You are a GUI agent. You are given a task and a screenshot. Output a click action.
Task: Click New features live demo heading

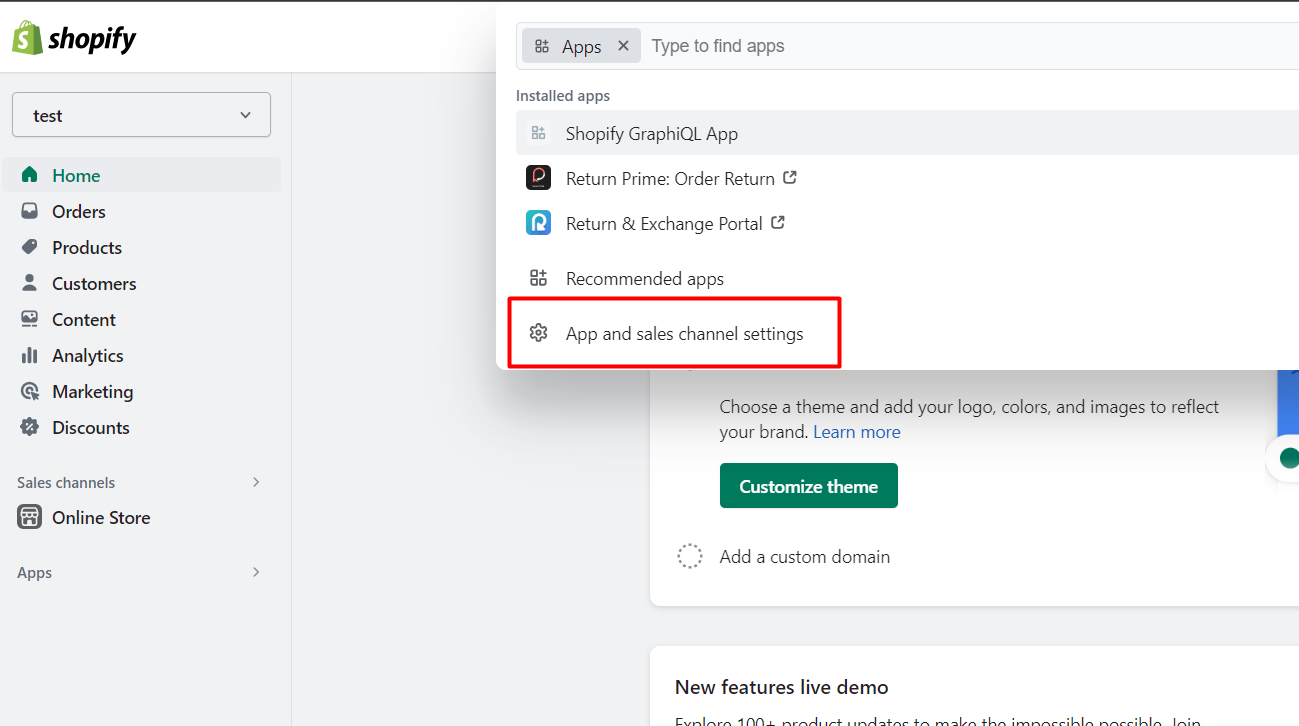[x=782, y=687]
